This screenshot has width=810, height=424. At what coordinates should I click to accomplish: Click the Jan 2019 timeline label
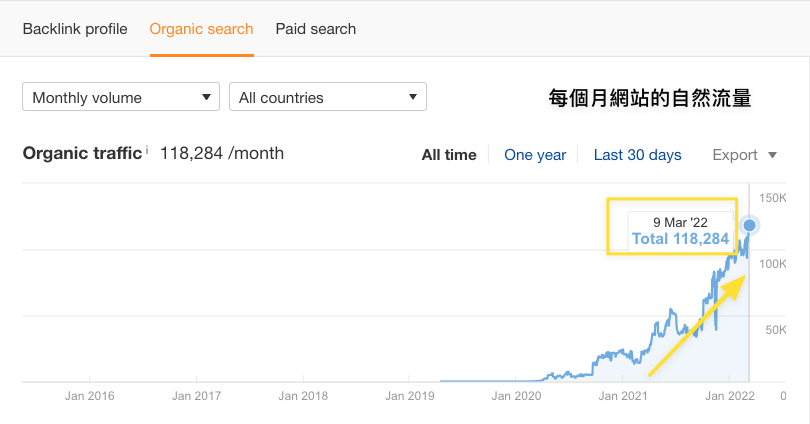[408, 396]
